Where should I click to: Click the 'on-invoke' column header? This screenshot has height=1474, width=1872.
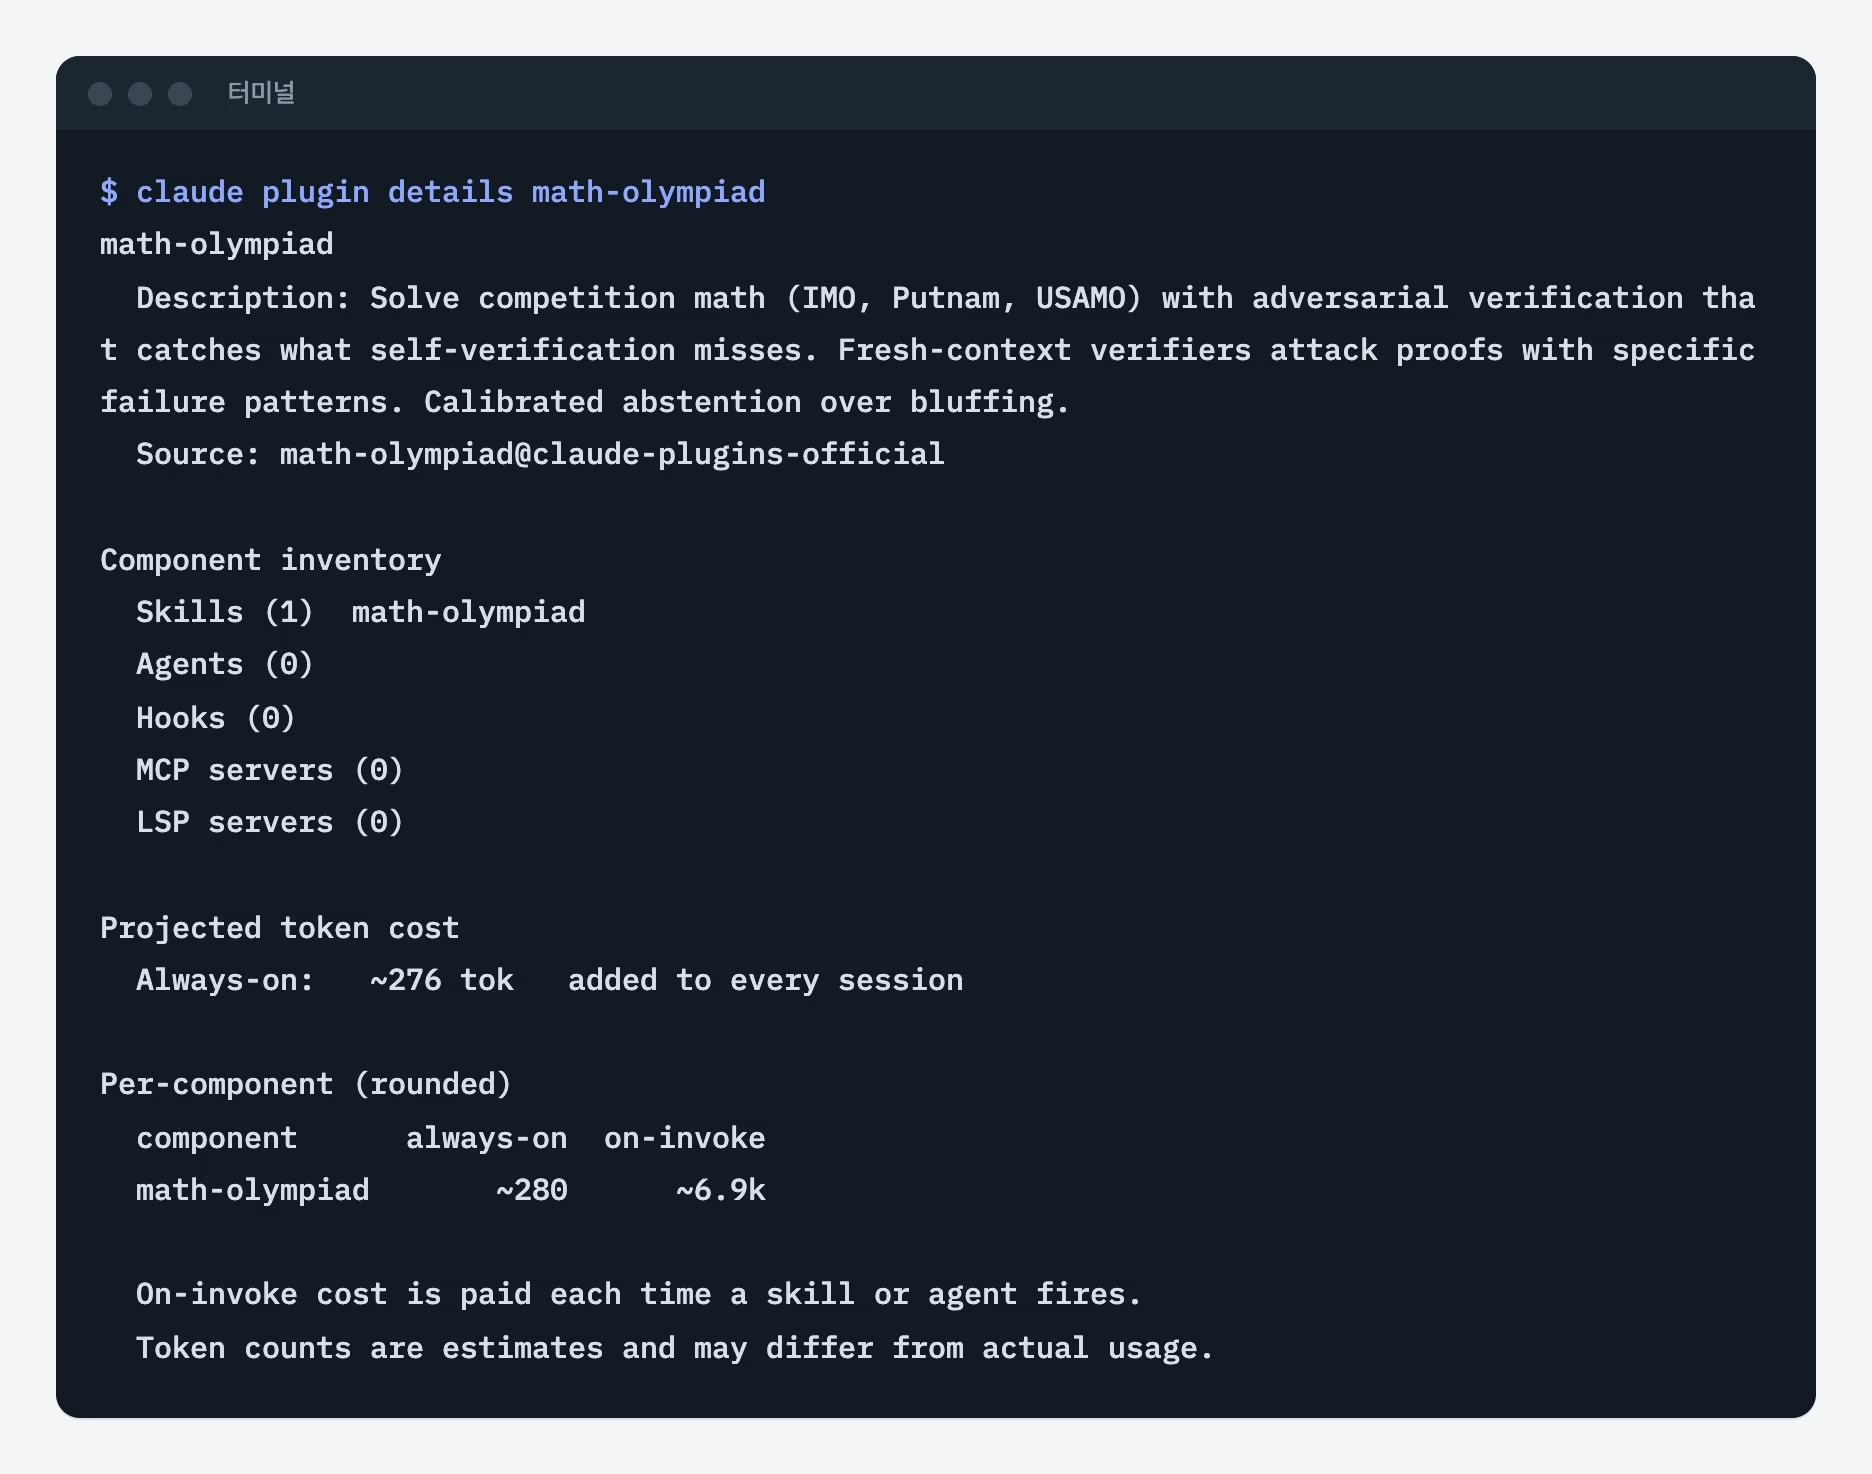685,1138
